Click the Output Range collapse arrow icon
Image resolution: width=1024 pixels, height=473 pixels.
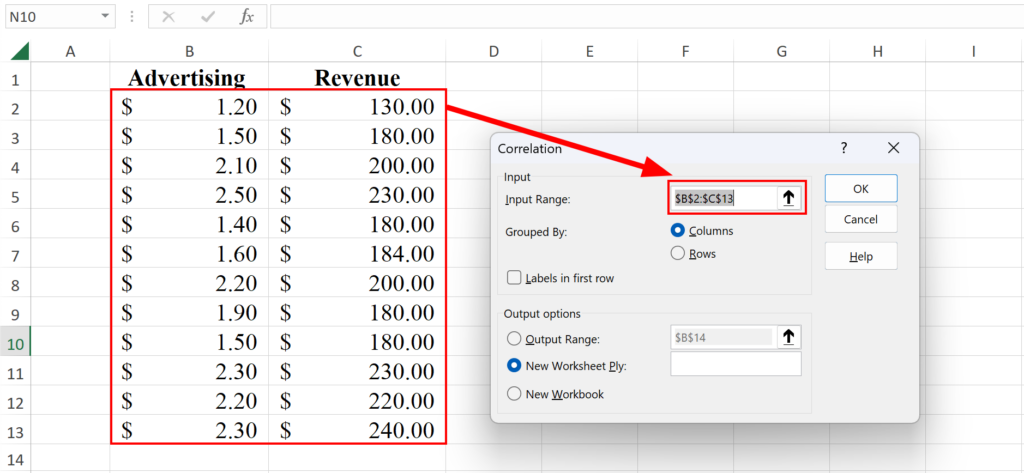click(788, 338)
